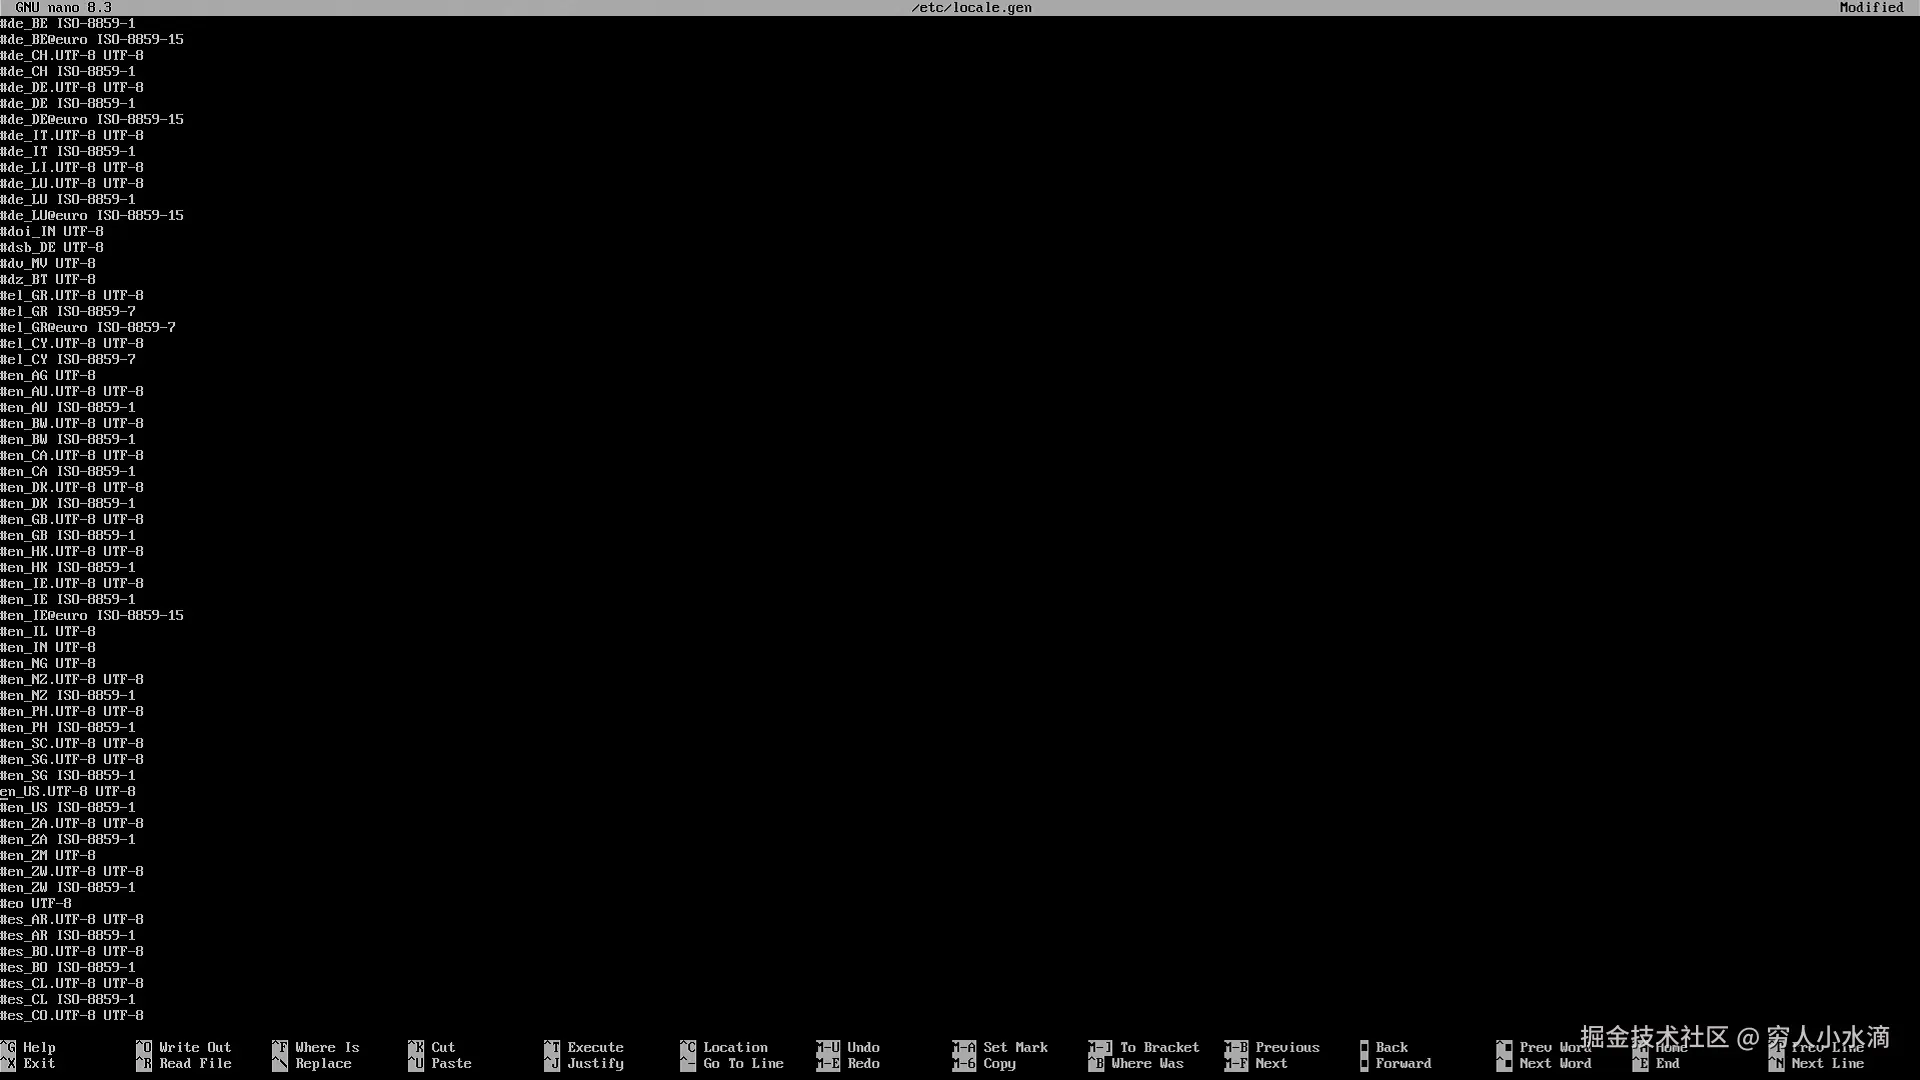The height and width of the screenshot is (1080, 1920).
Task: Click the Modified status indicator
Action: 1871,8
